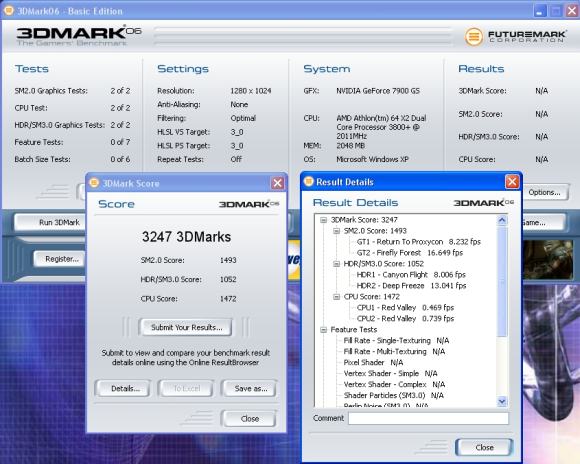The height and width of the screenshot is (464, 580).
Task: Open Details in the Score dialog
Action: pyautogui.click(x=123, y=389)
